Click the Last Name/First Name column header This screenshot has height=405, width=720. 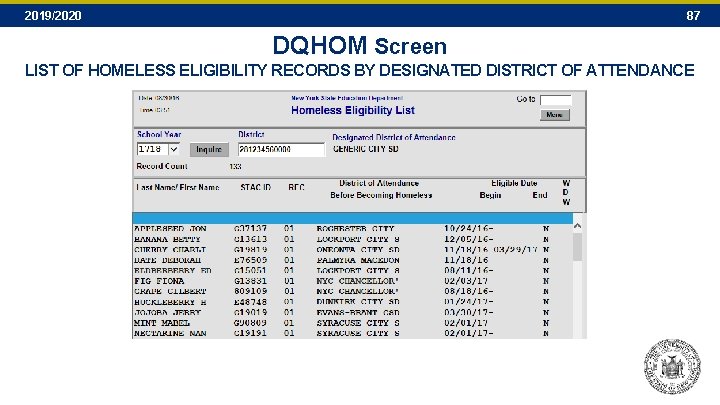(x=178, y=187)
